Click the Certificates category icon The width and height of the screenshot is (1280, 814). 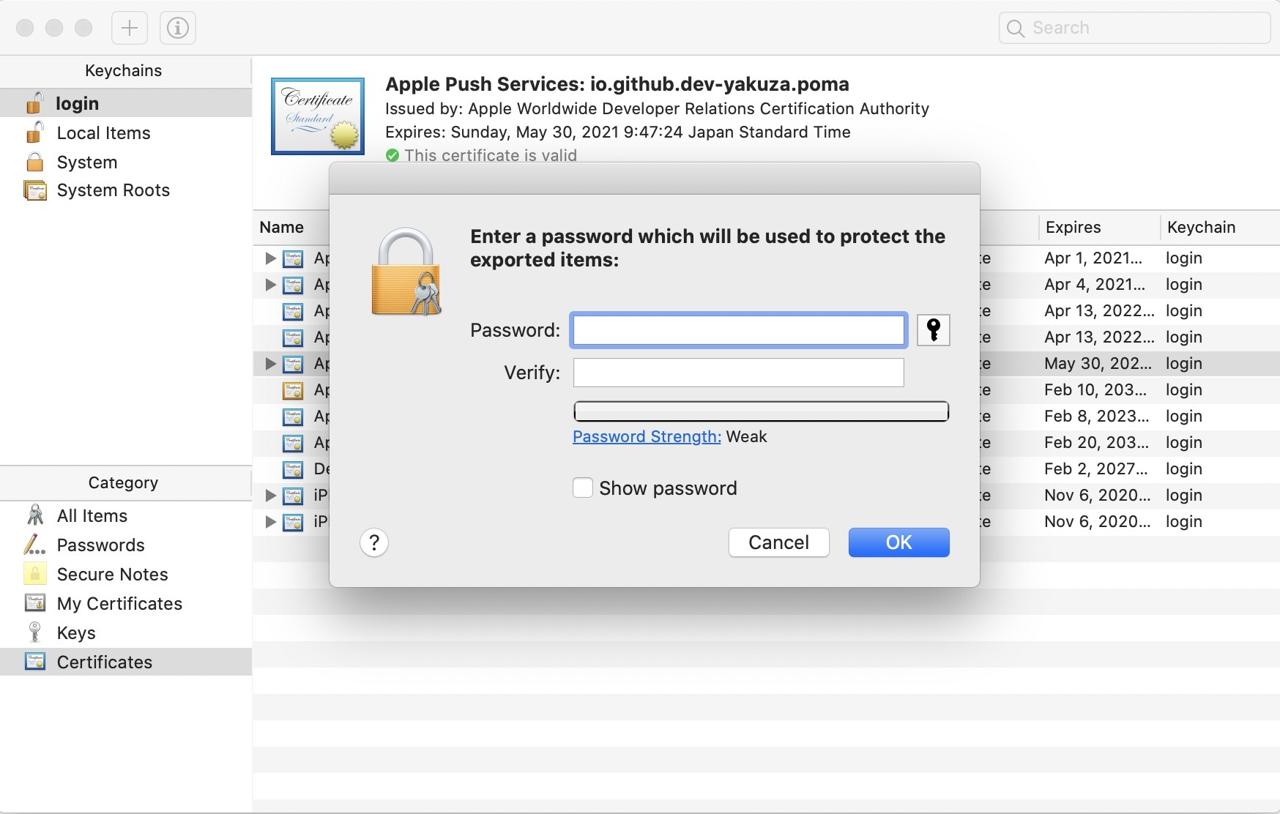(35, 661)
